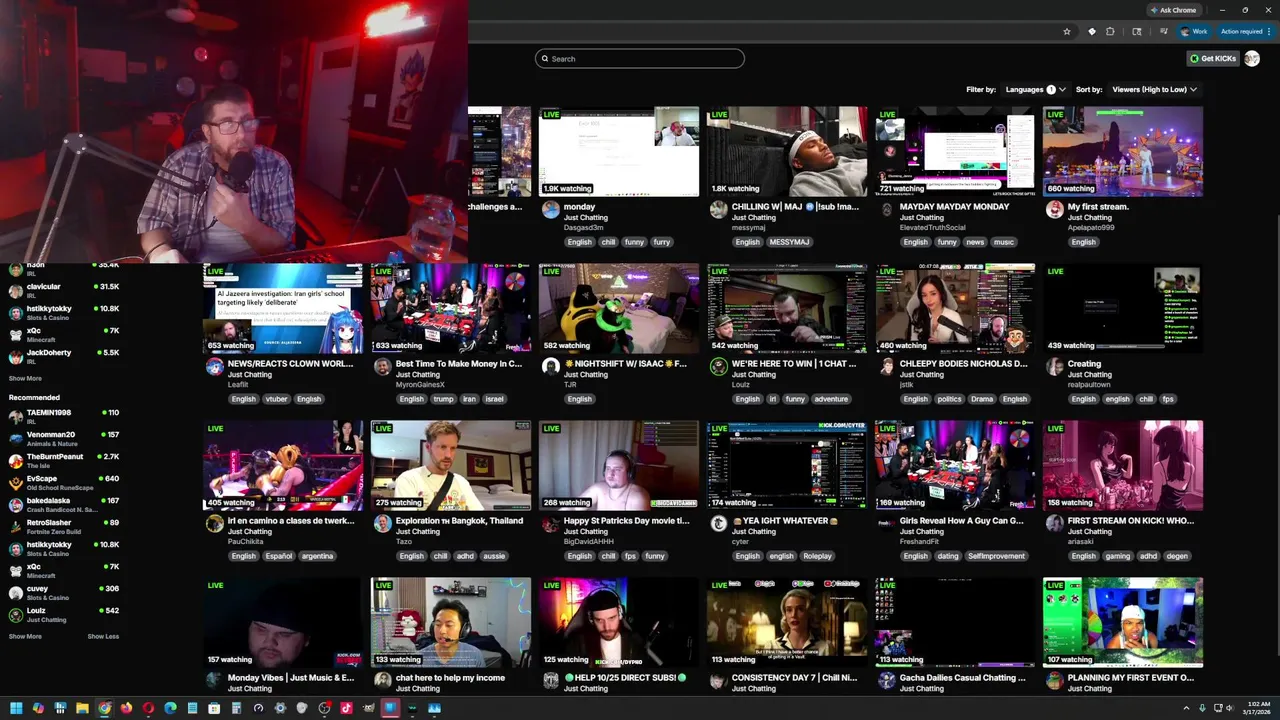Bookmark this page with the star icon
1280x720 pixels.
[1067, 31]
